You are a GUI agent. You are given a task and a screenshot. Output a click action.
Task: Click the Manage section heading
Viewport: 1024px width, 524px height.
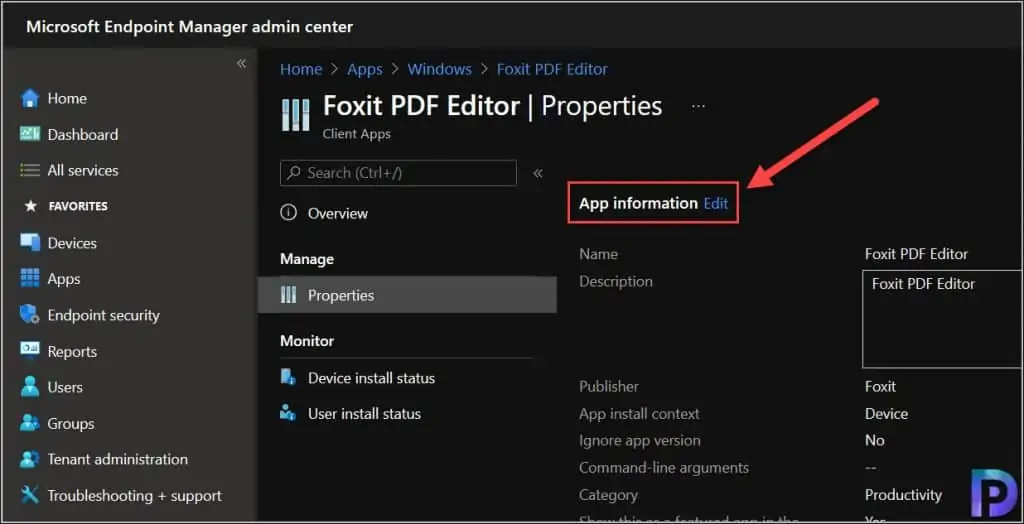click(x=307, y=259)
